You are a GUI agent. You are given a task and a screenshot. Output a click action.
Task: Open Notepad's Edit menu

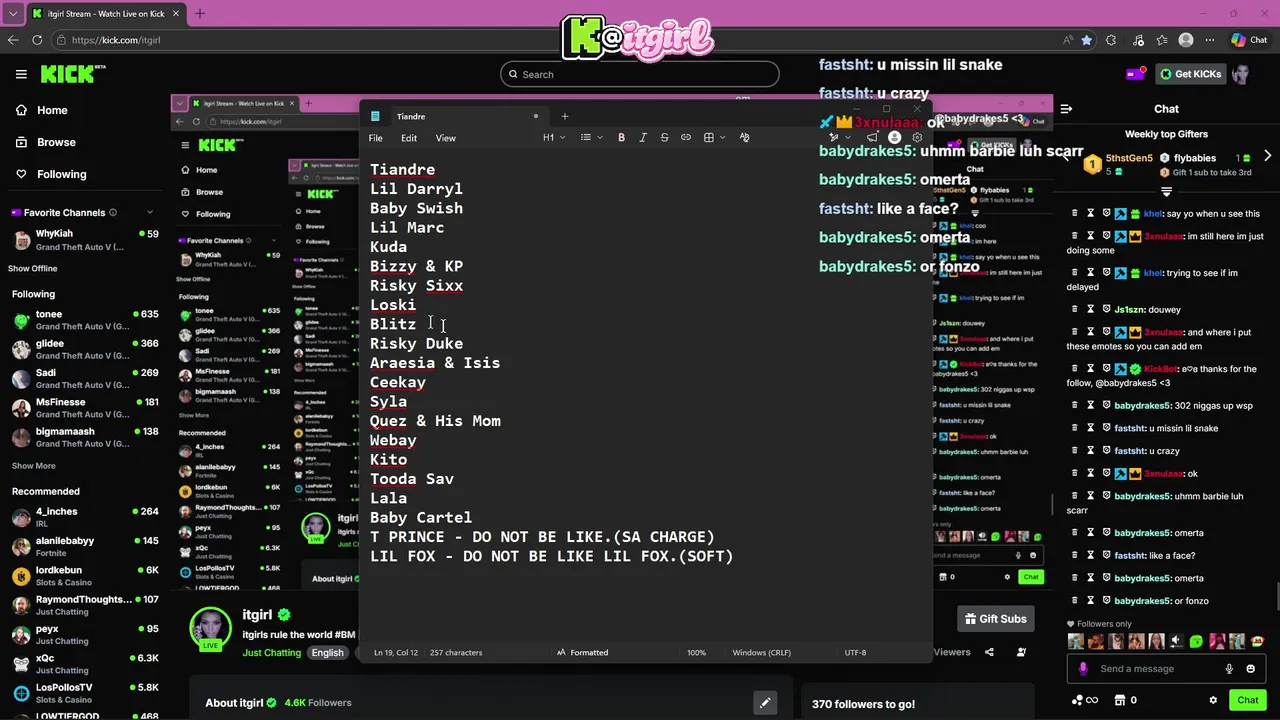(409, 138)
